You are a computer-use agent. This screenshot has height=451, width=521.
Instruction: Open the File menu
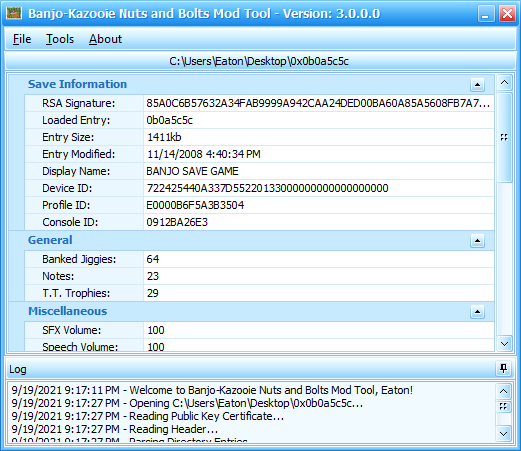tap(22, 39)
